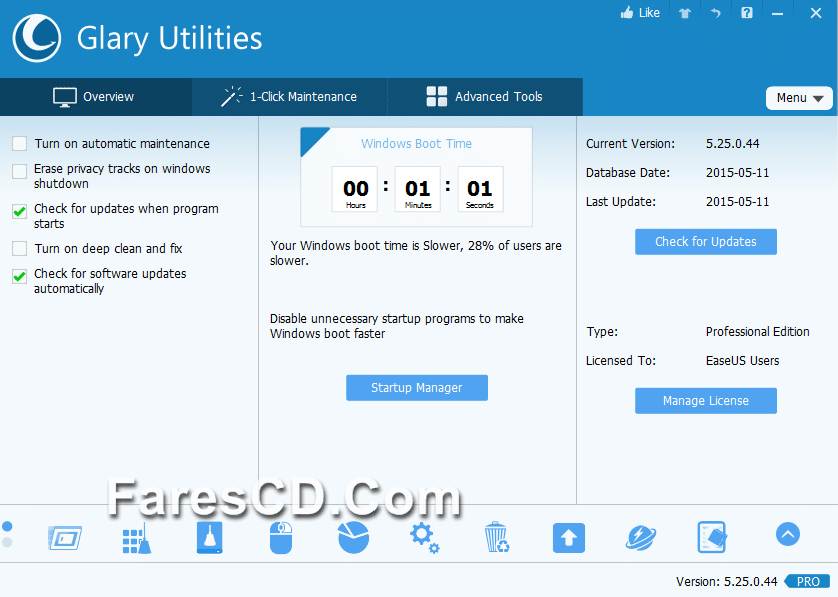Click the thumbs-up Like button
The width and height of the screenshot is (838, 597).
click(640, 13)
